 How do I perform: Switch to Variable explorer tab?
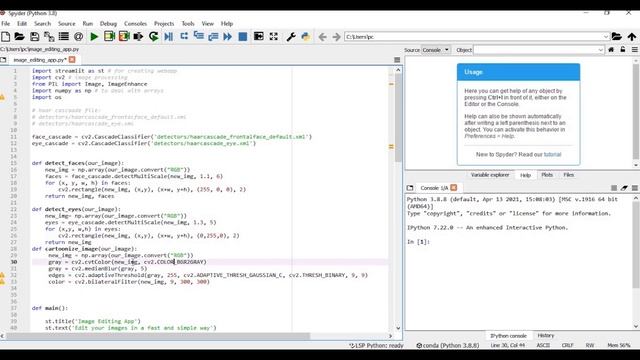490,175
